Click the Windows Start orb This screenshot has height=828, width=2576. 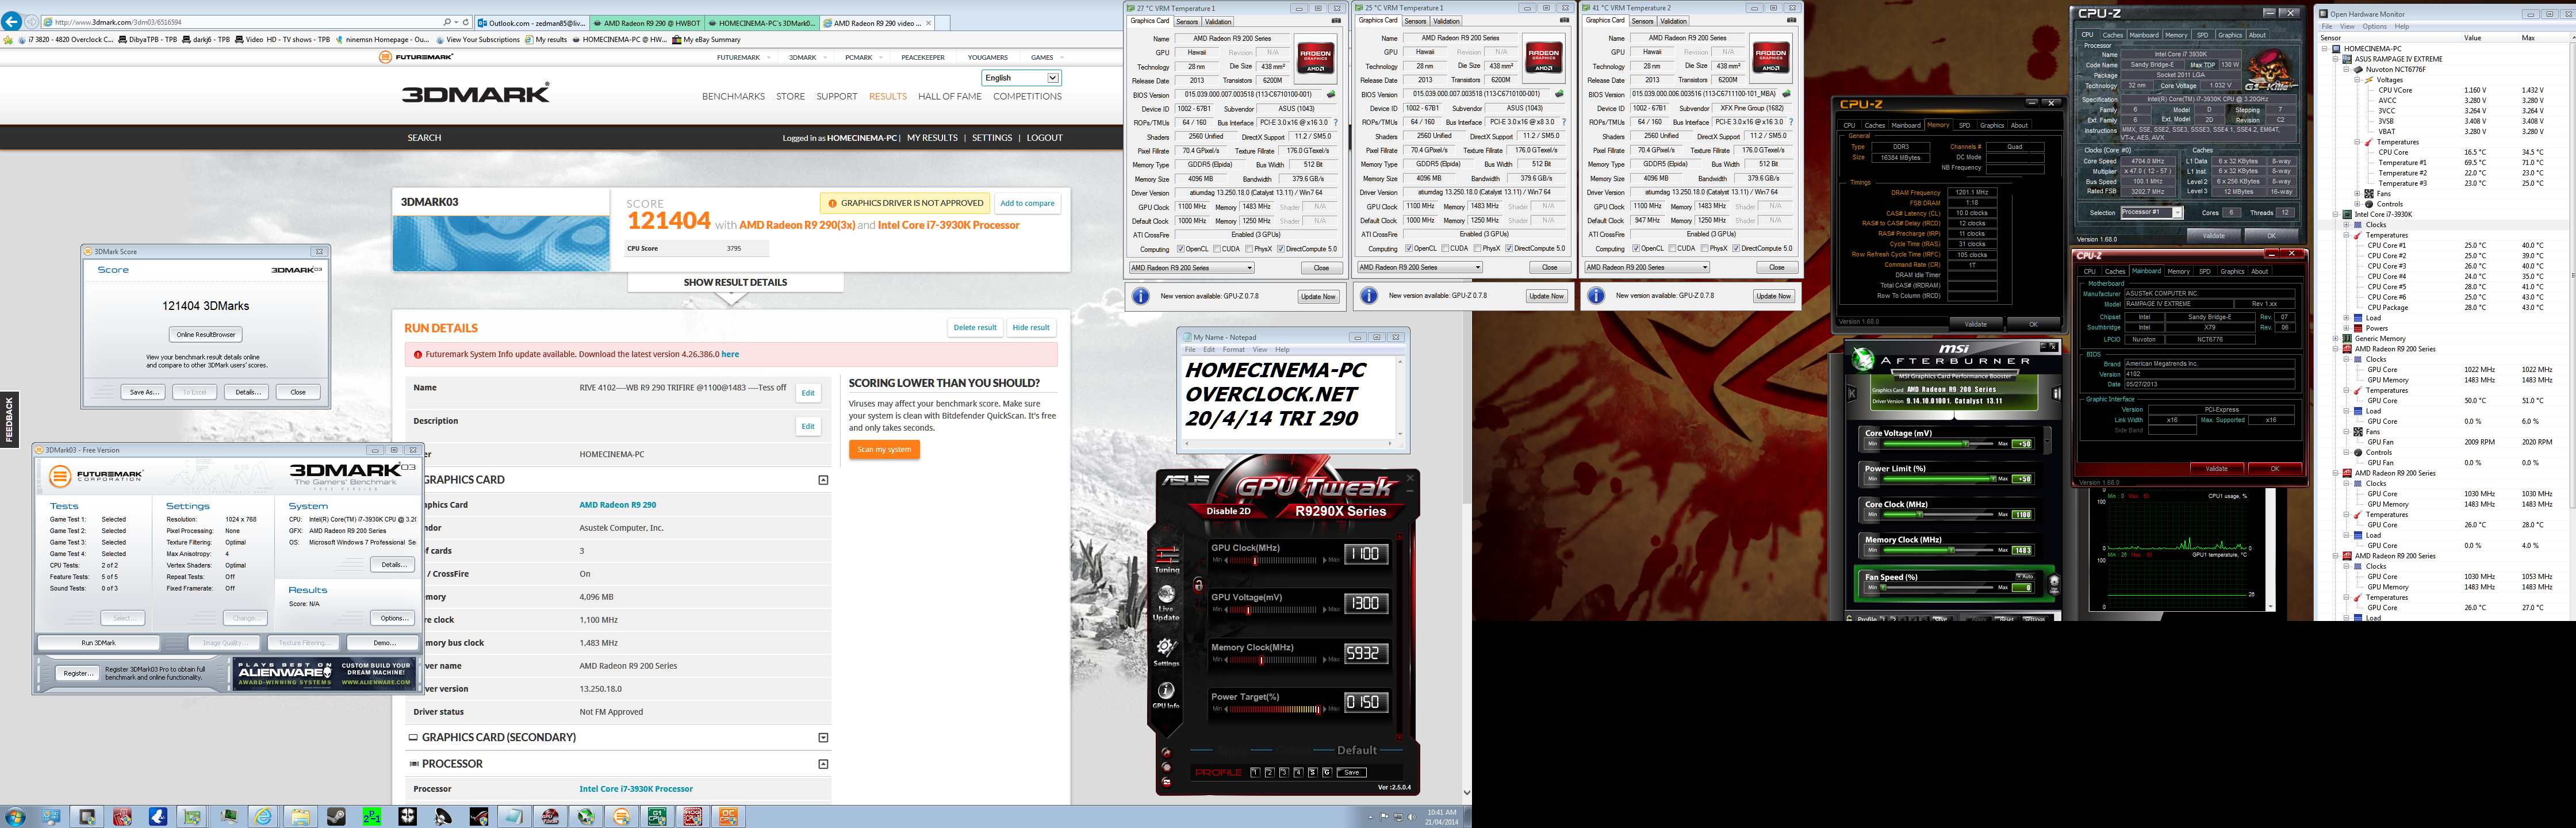(x=15, y=816)
